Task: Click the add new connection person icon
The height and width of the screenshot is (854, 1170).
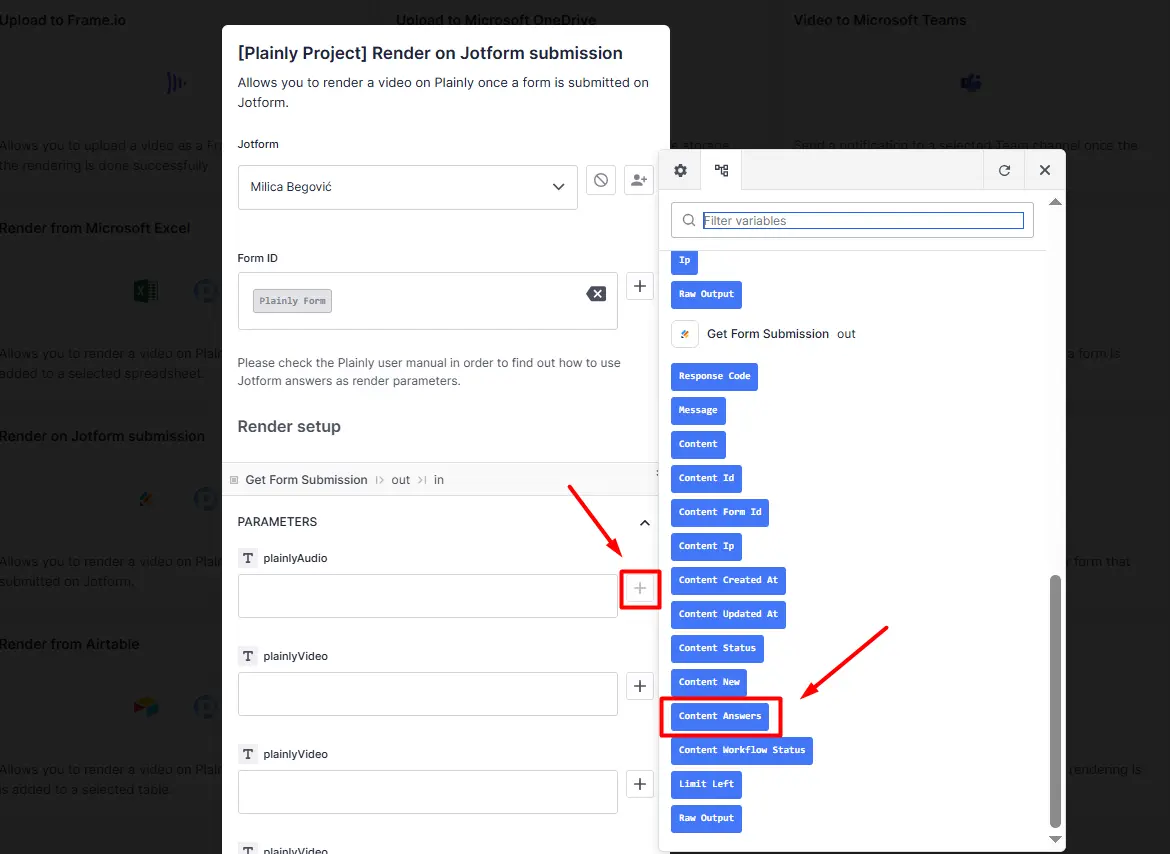Action: (x=638, y=180)
